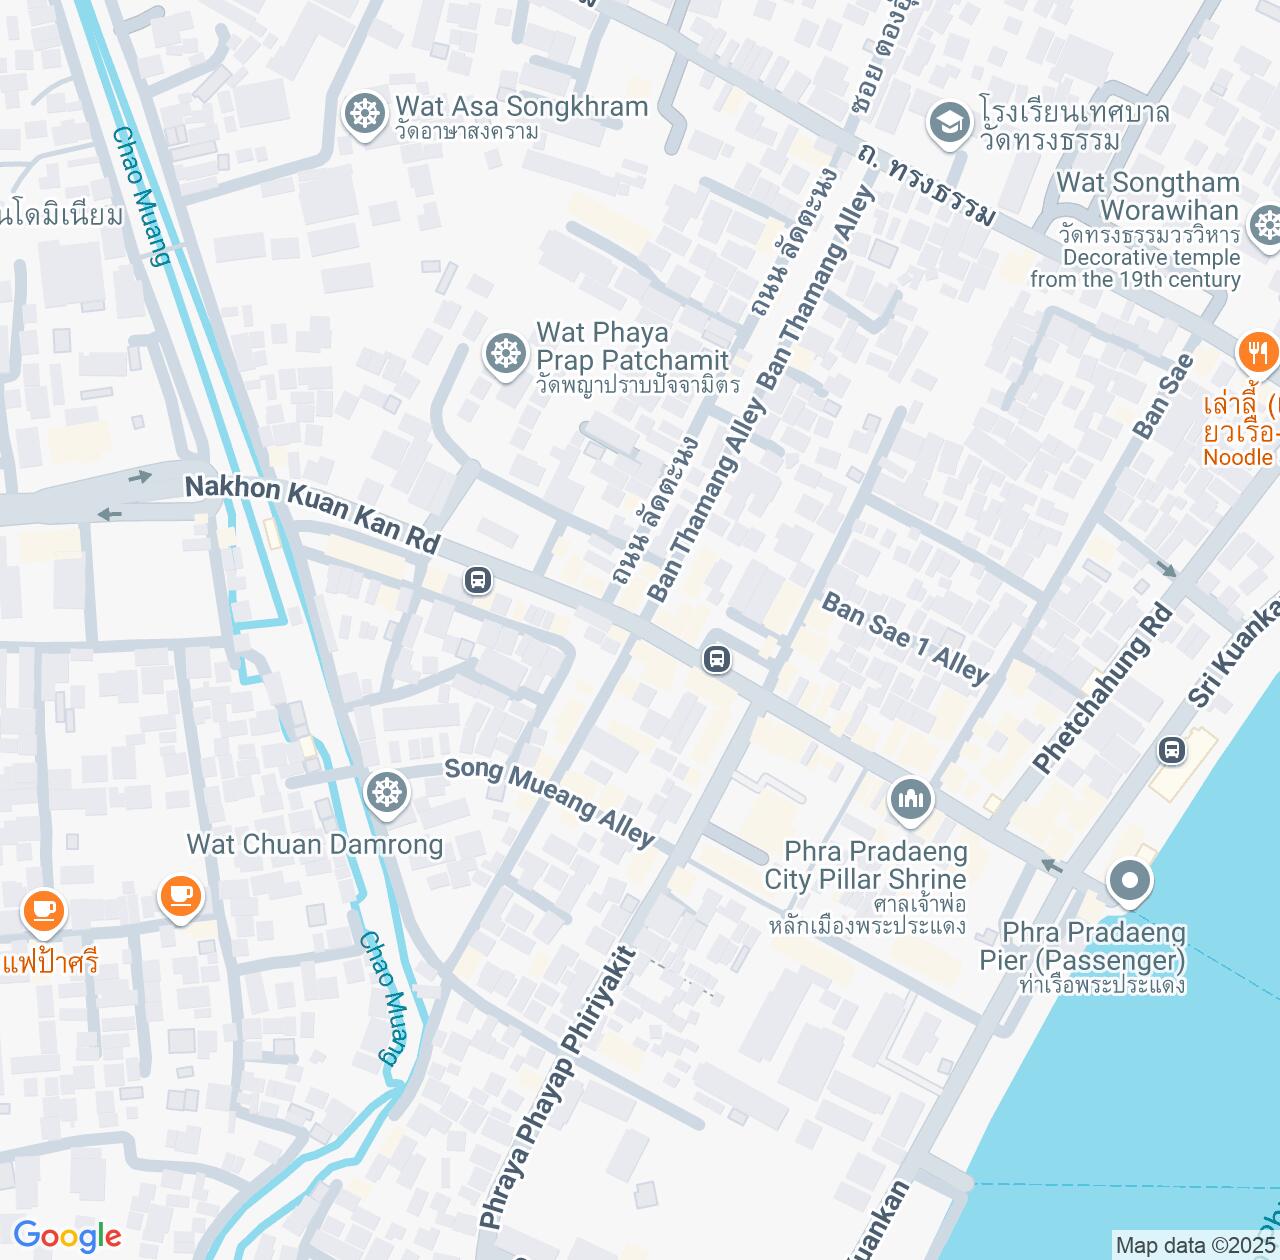Open the Phra Pradaeng City Pillar Shrine marker

pyautogui.click(x=910, y=800)
